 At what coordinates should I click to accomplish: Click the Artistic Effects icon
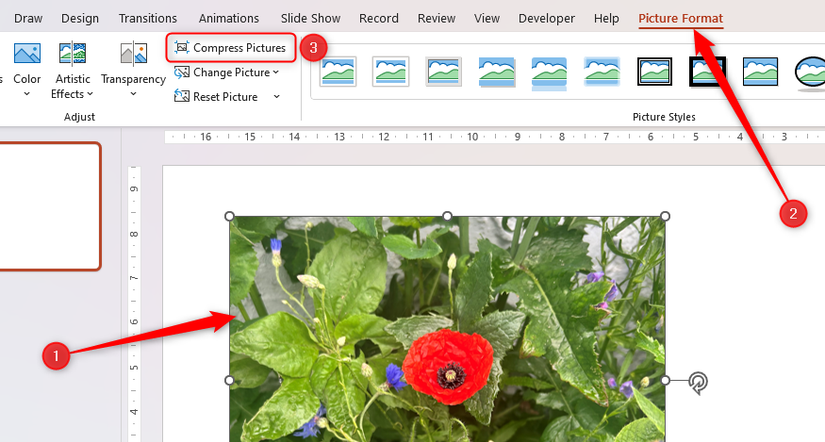73,54
